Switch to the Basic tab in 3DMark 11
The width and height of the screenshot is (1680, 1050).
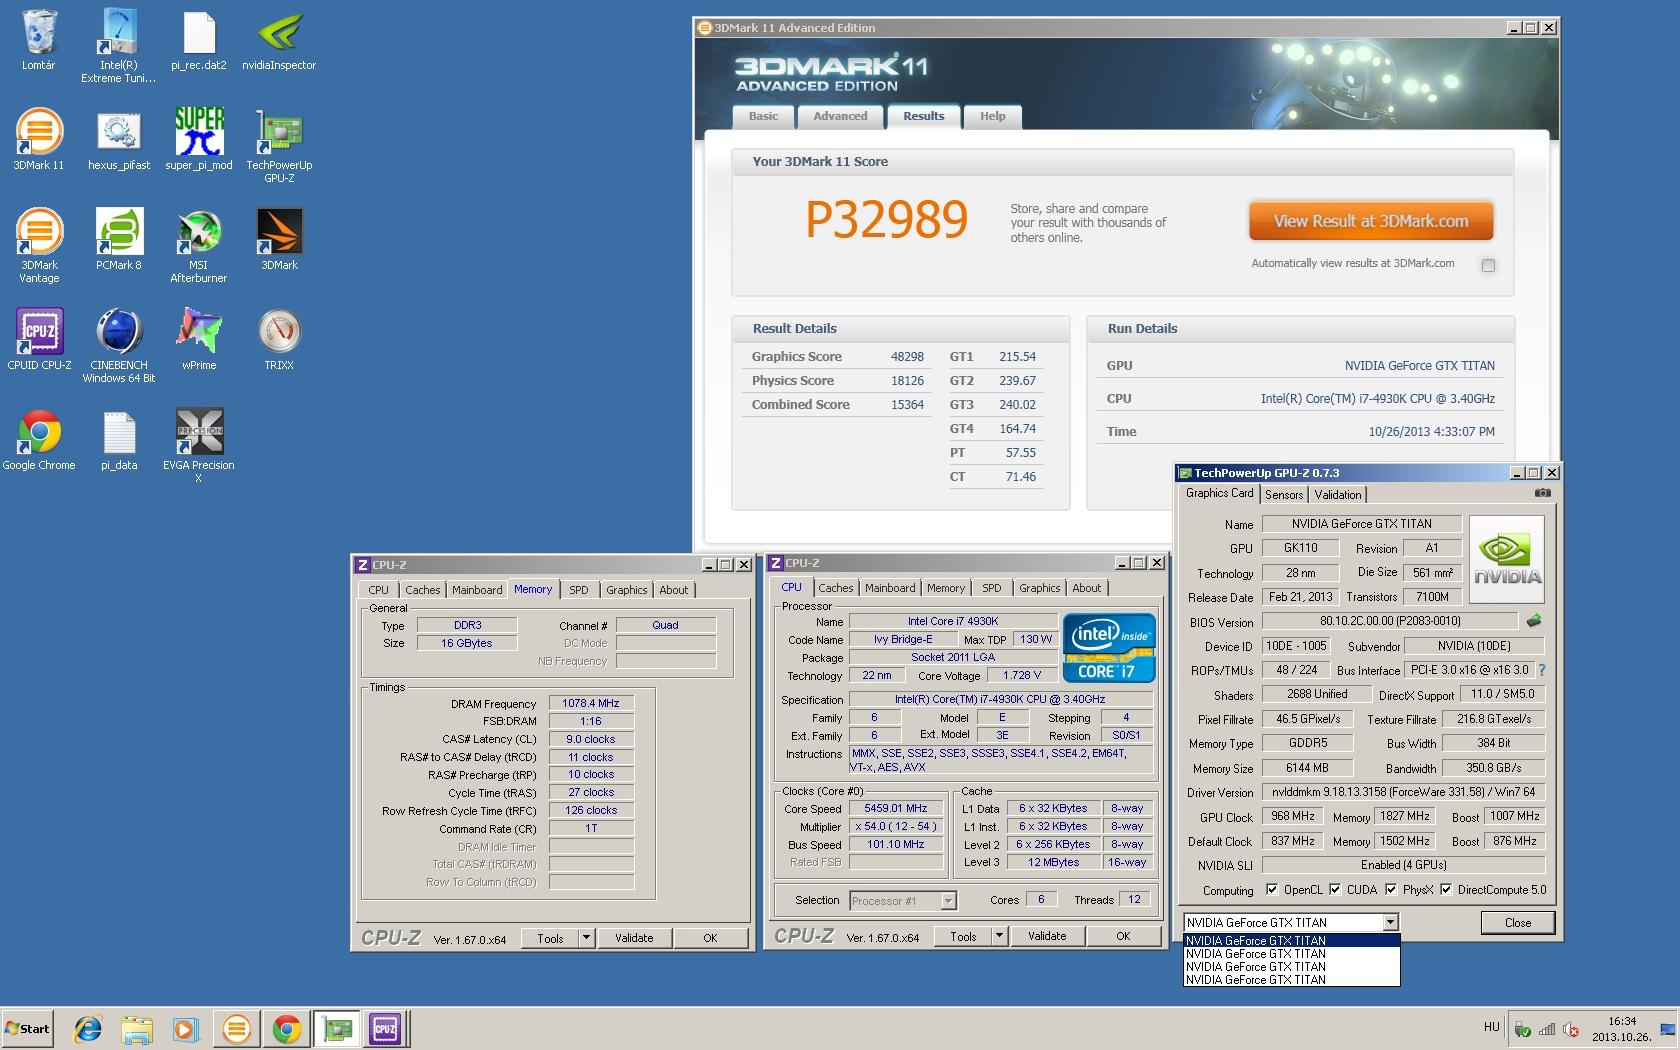click(x=763, y=117)
